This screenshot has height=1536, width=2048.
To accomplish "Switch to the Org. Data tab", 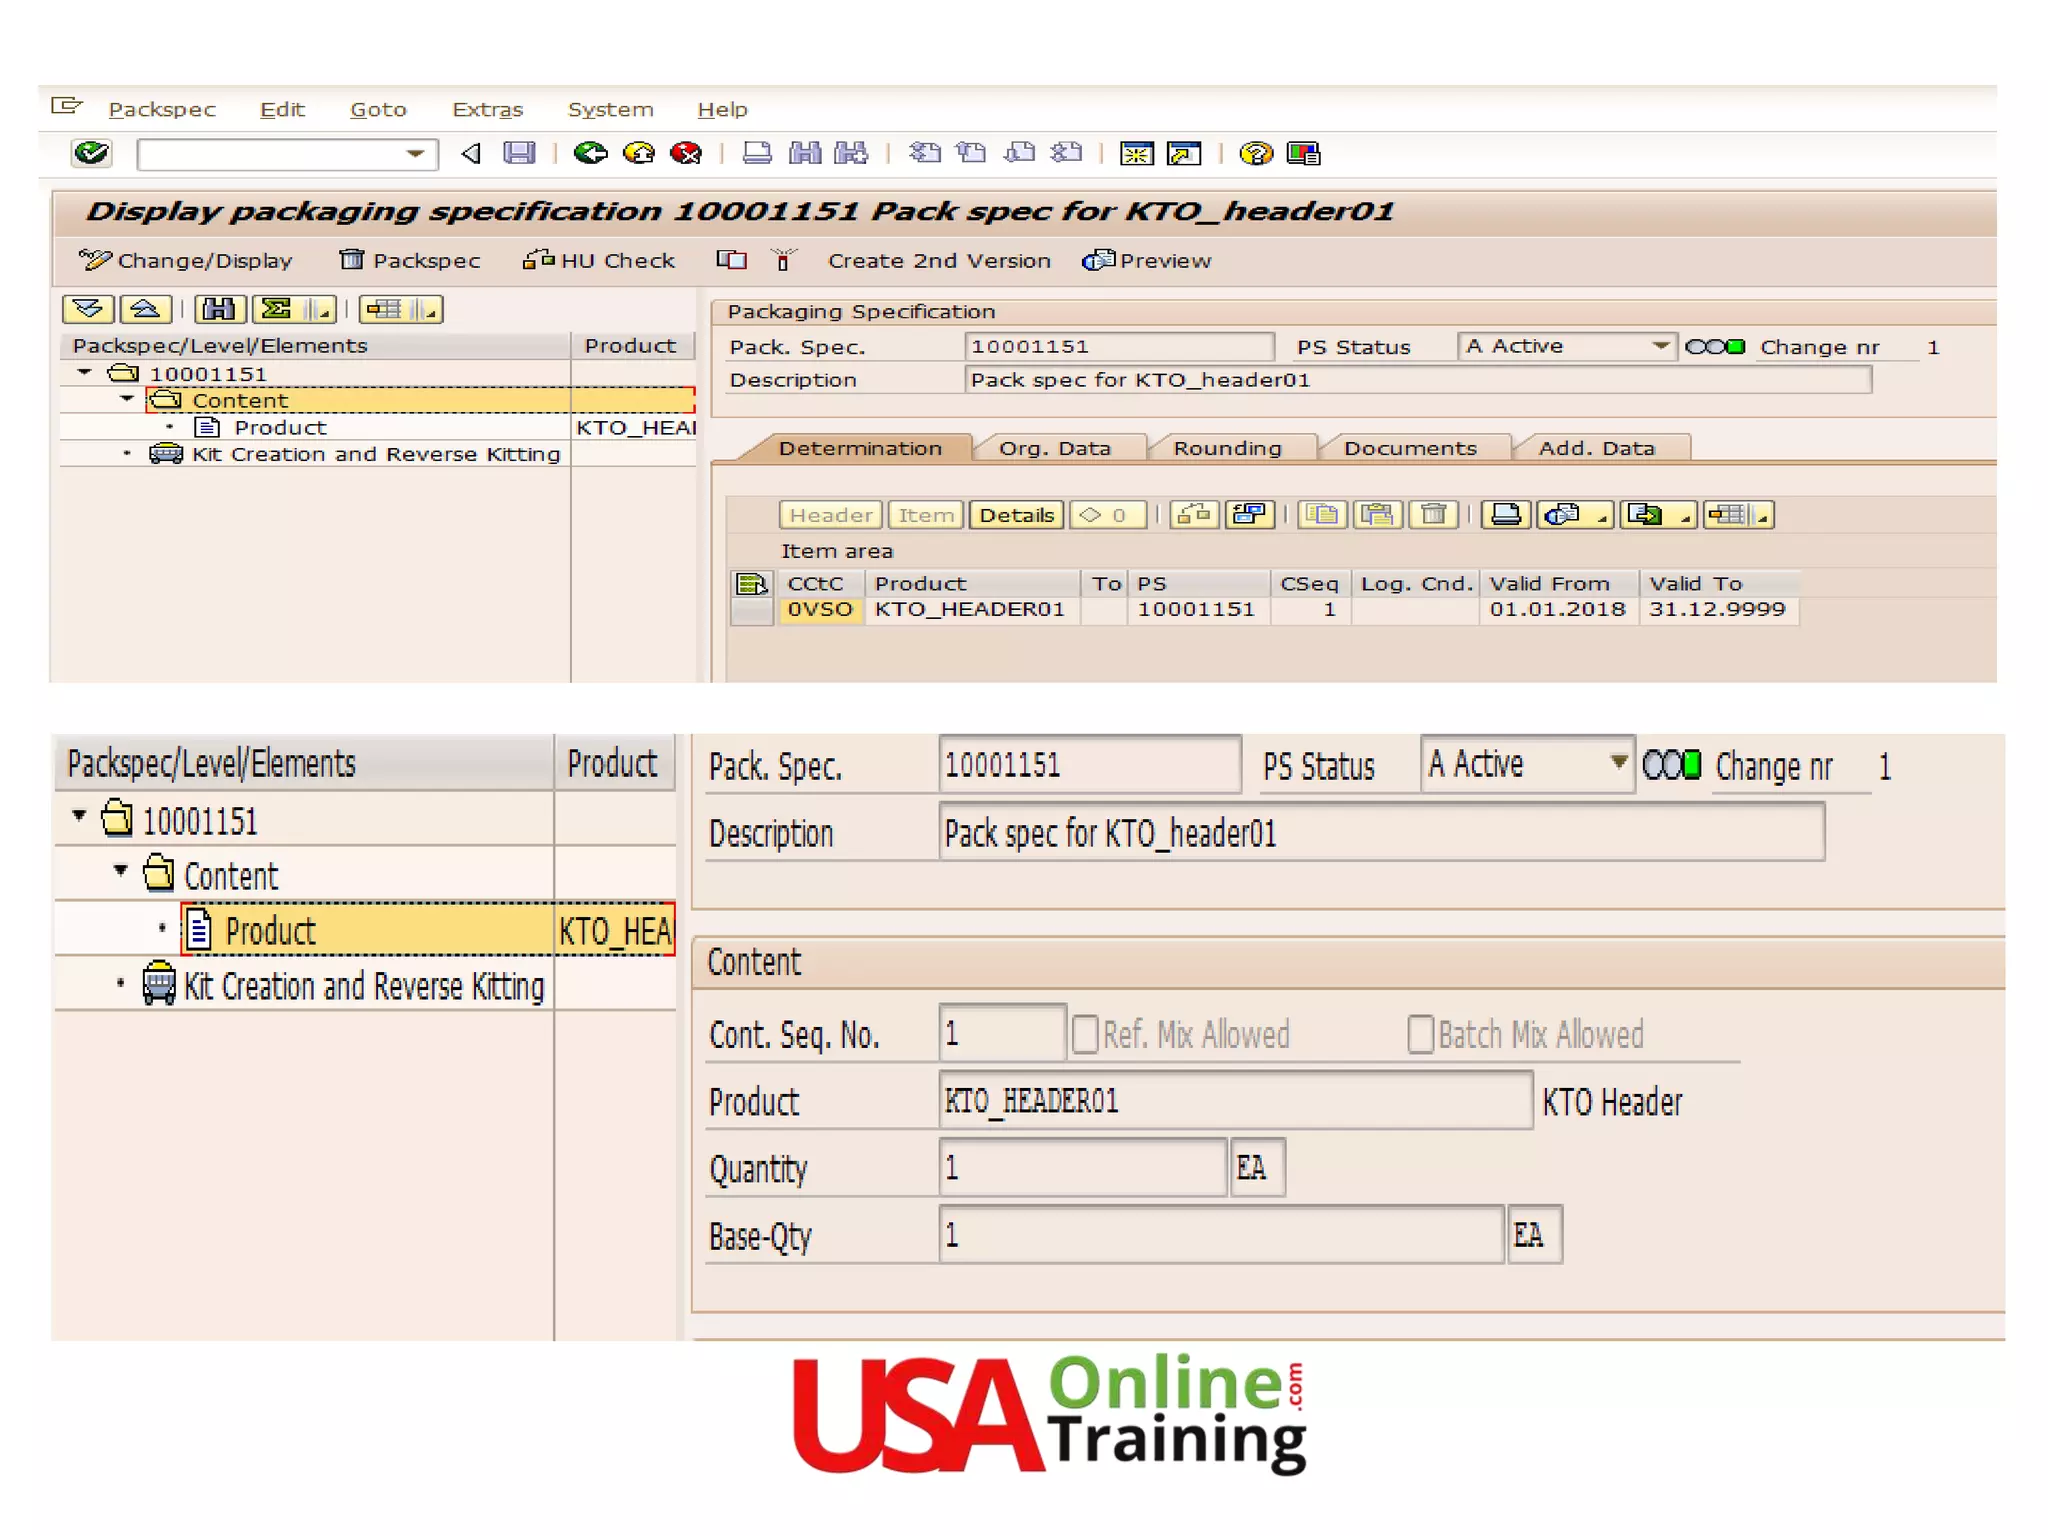I will pos(1054,448).
